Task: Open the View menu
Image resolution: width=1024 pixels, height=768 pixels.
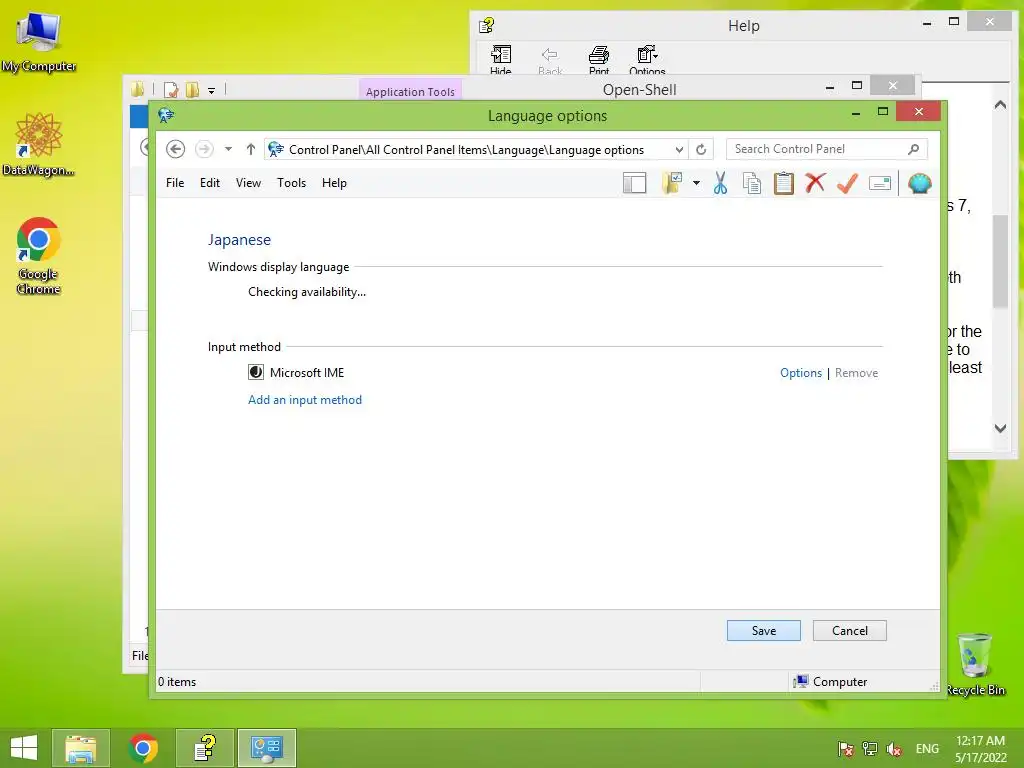Action: click(x=248, y=183)
